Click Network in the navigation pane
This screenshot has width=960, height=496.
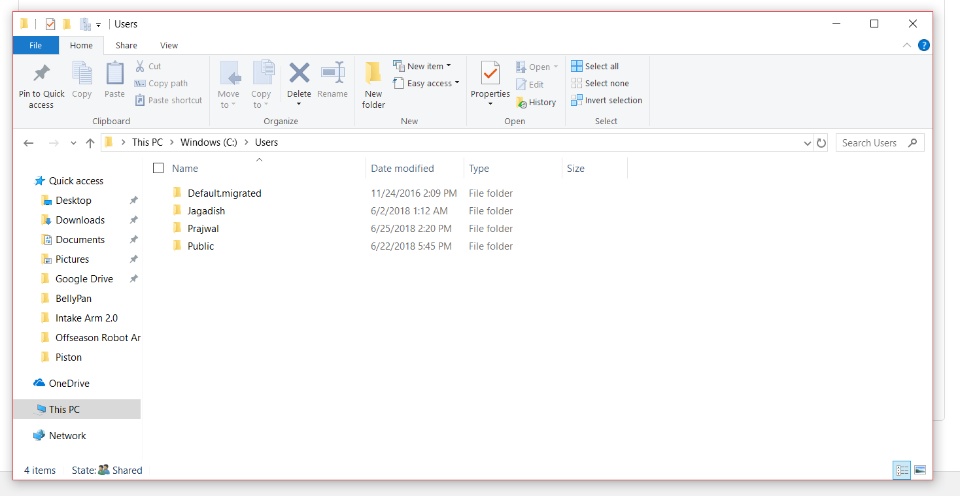click(67, 435)
